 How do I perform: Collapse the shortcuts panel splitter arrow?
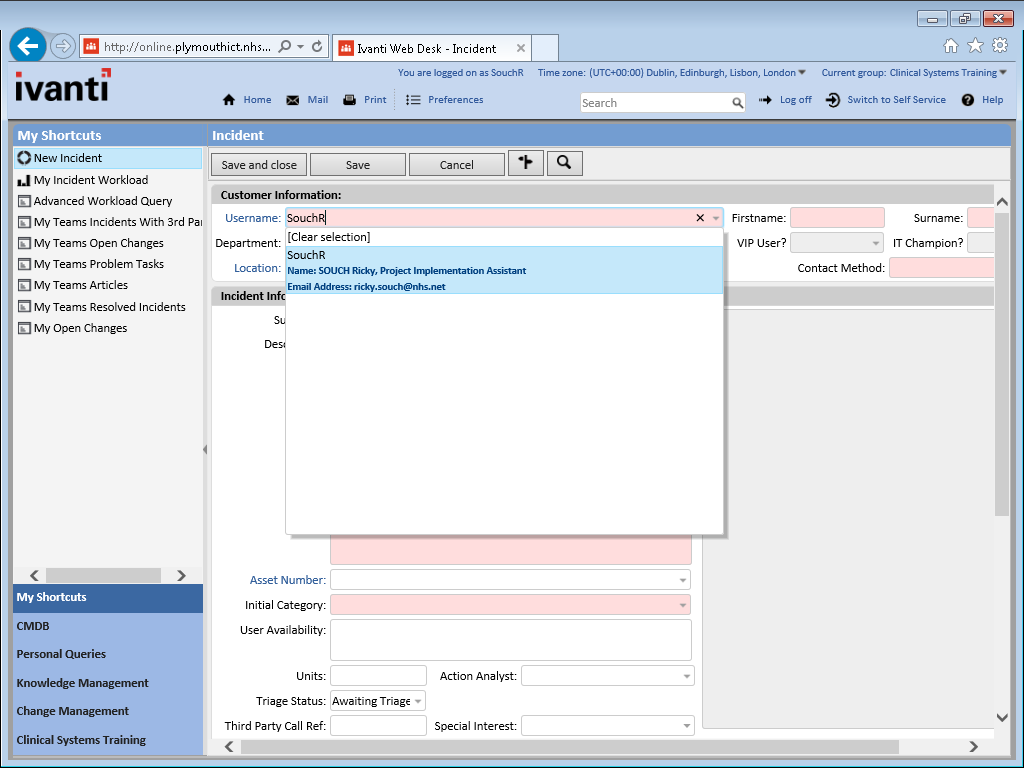tap(205, 449)
